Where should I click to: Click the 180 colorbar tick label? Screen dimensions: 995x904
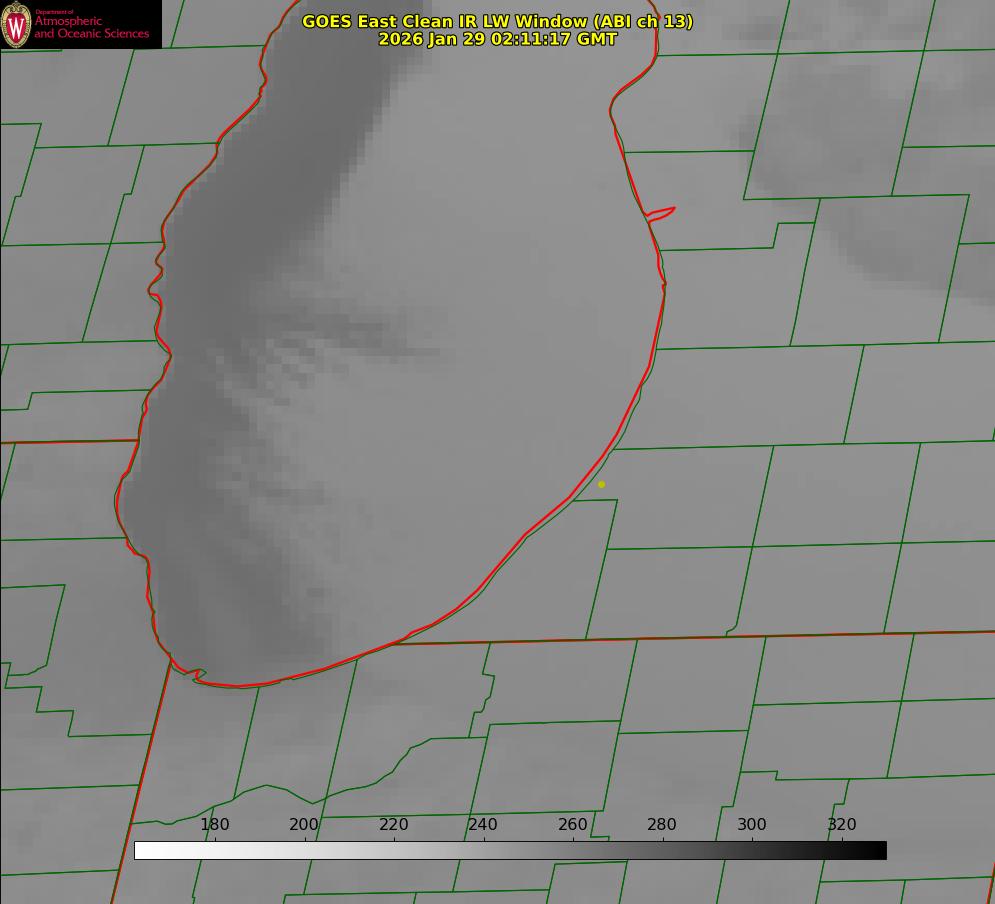pyautogui.click(x=215, y=825)
